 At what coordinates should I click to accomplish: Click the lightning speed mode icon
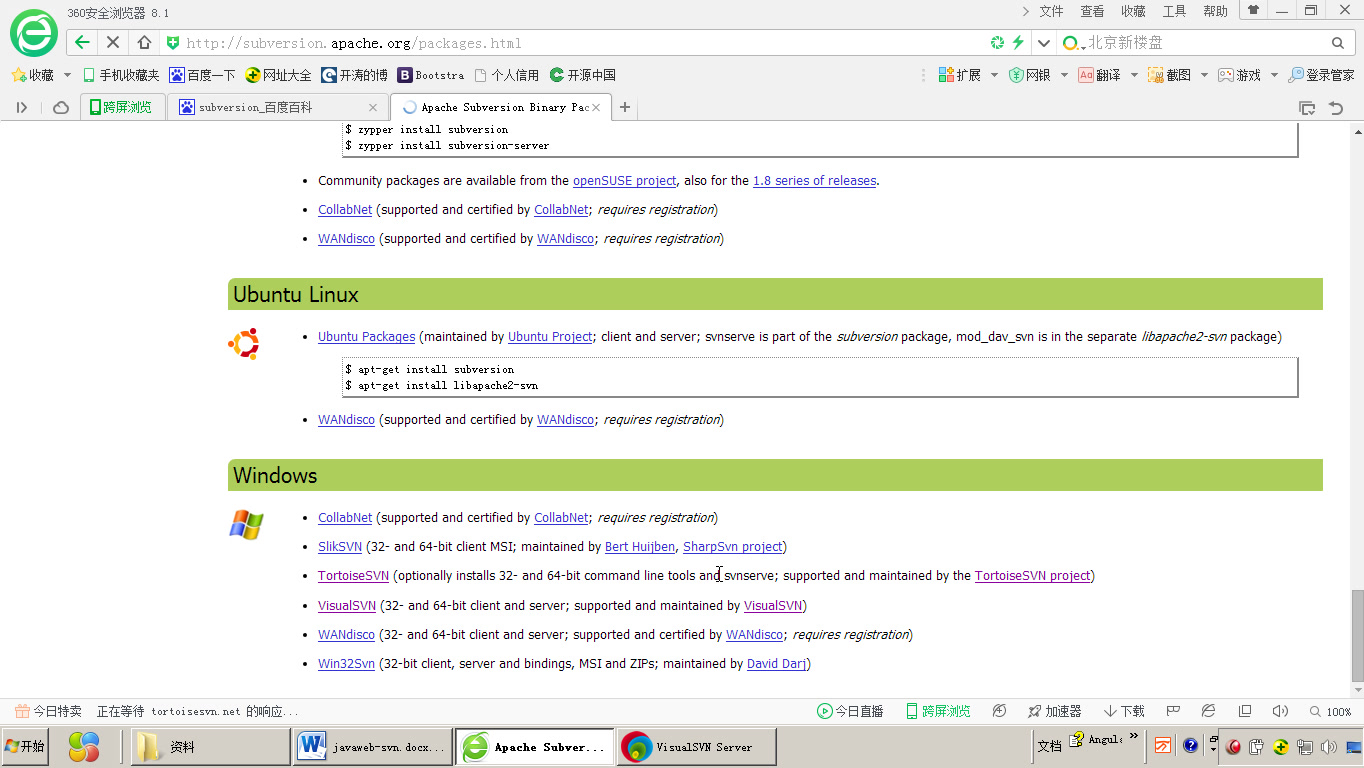click(1018, 42)
